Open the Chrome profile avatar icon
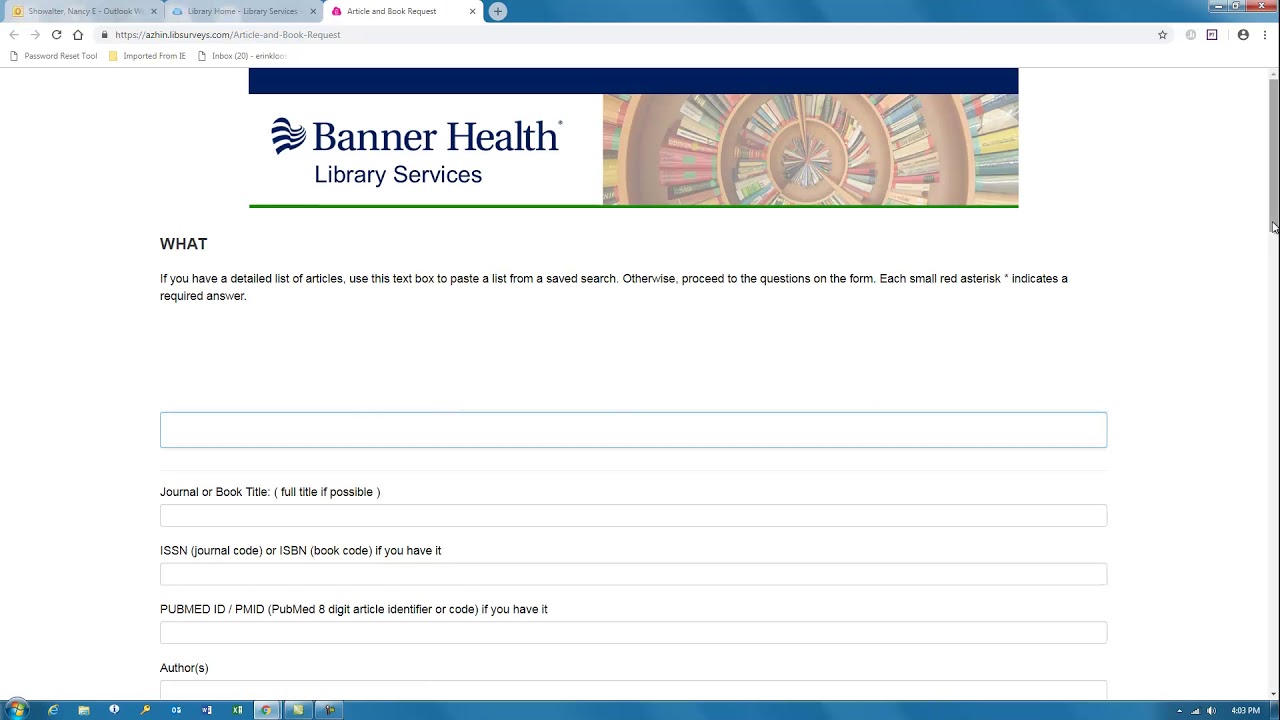This screenshot has height=720, width=1280. coord(1243,35)
